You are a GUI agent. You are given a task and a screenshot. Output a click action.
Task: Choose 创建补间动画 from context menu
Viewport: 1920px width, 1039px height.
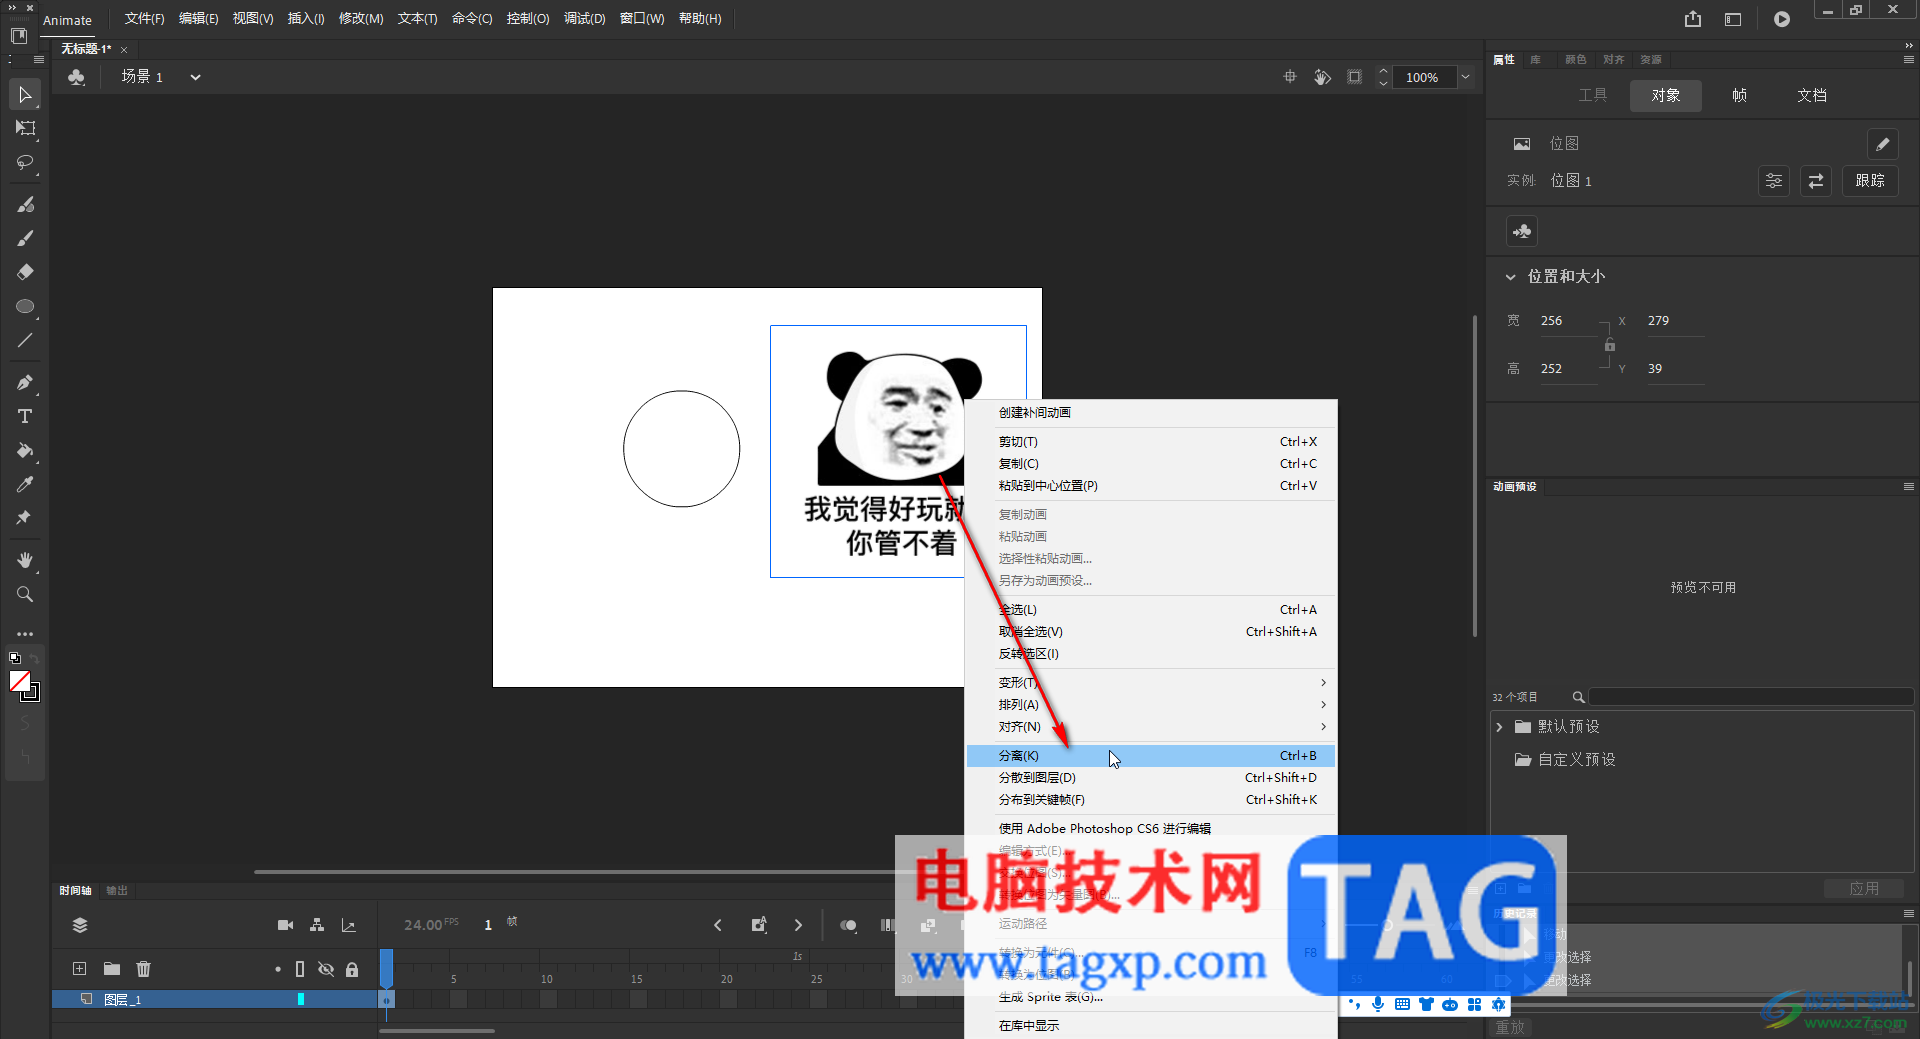(1150, 413)
